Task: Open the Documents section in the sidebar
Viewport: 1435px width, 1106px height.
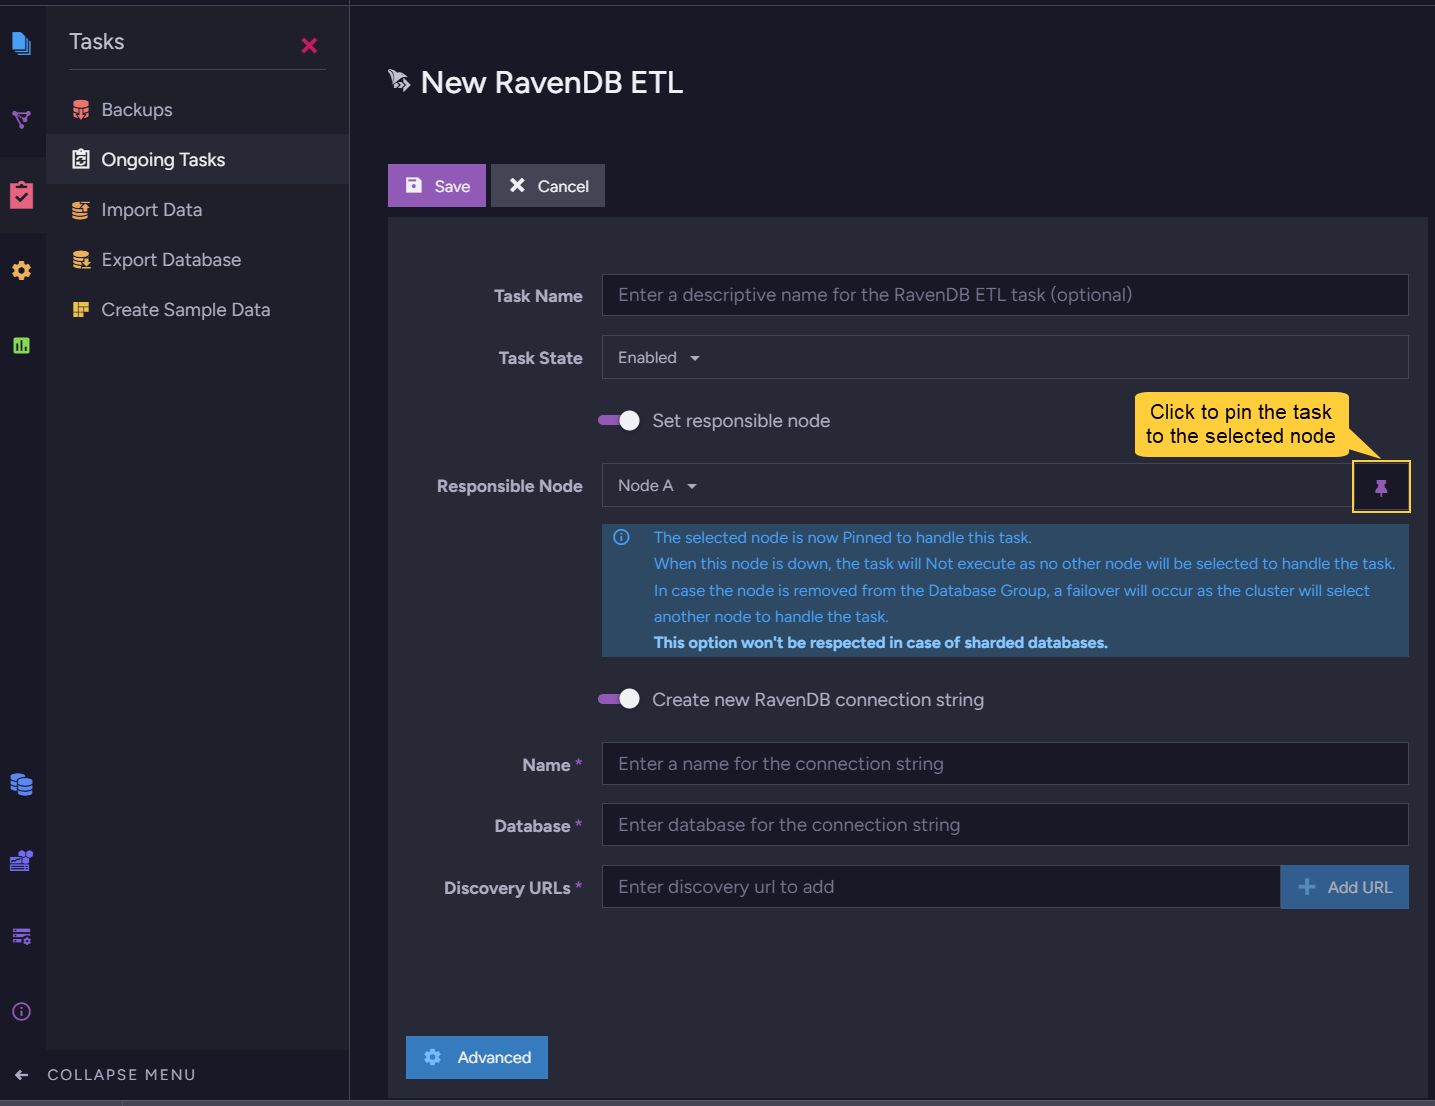Action: click(x=21, y=43)
